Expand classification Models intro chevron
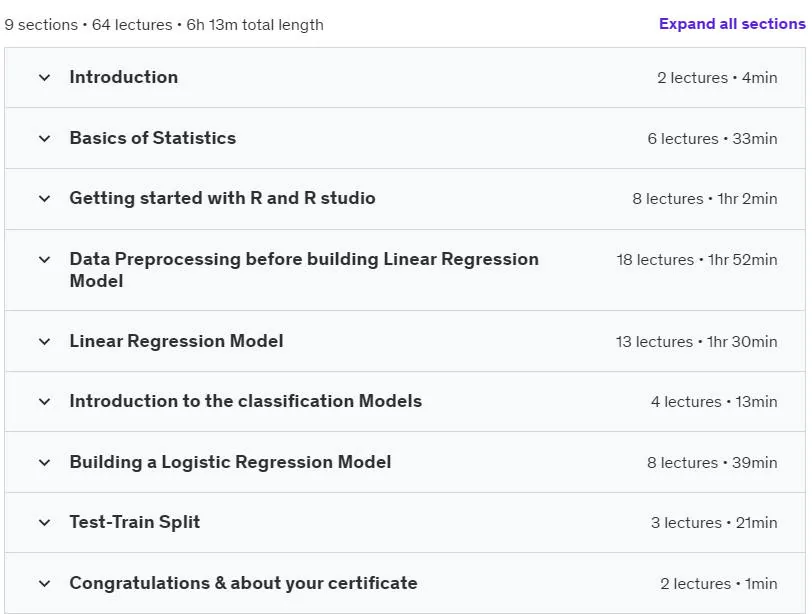This screenshot has width=812, height=614. click(45, 402)
